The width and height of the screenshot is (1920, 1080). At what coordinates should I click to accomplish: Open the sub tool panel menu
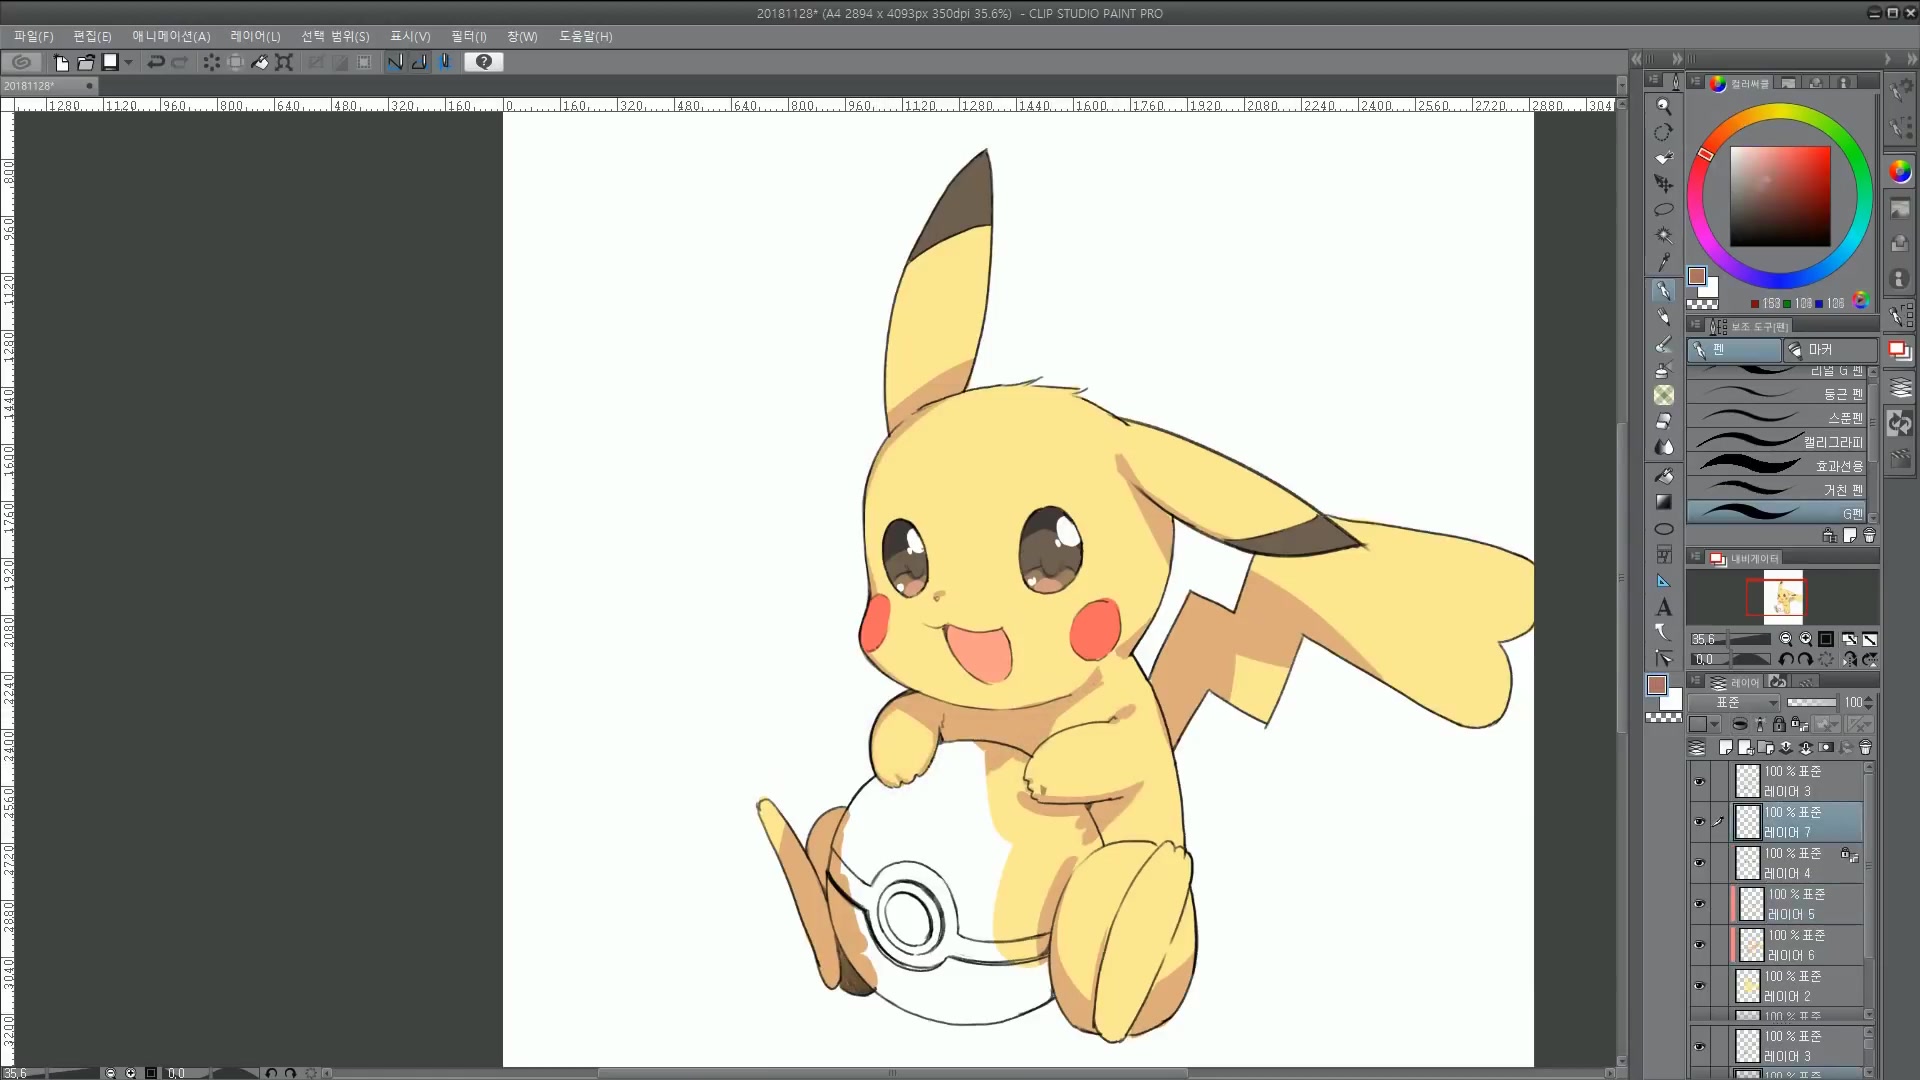coord(1696,325)
